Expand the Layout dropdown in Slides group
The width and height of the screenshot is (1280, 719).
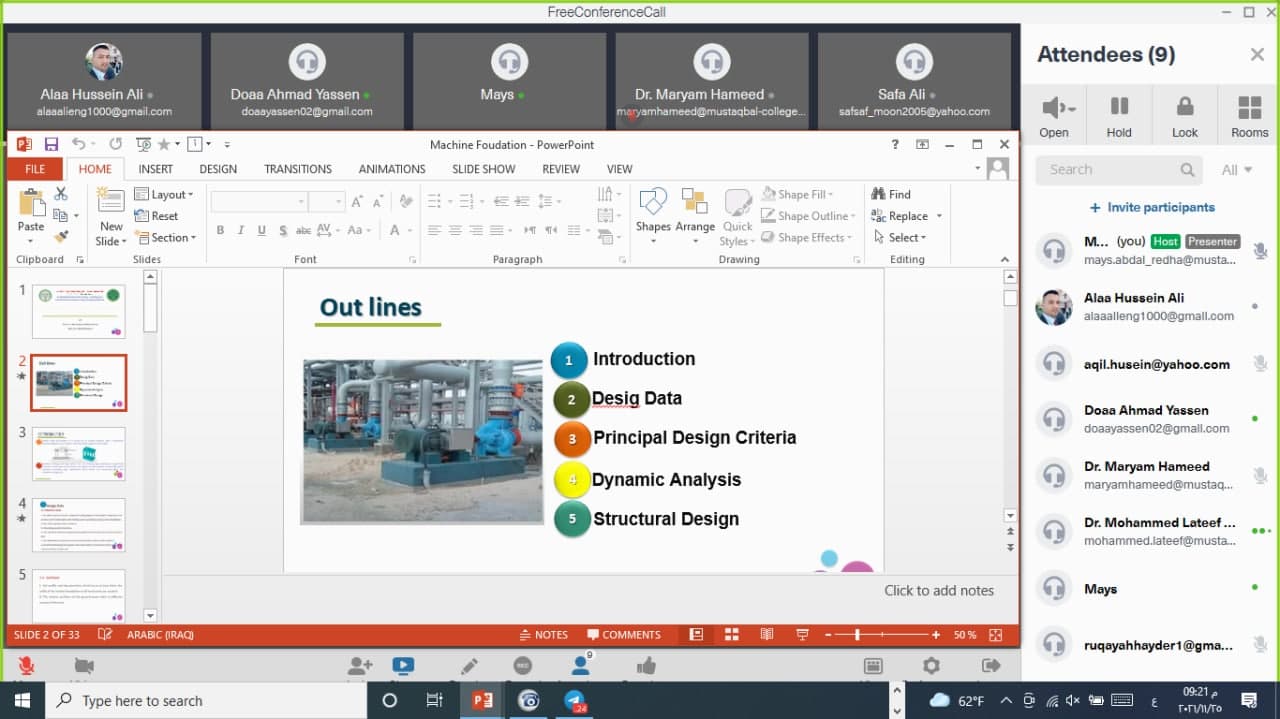[166, 194]
